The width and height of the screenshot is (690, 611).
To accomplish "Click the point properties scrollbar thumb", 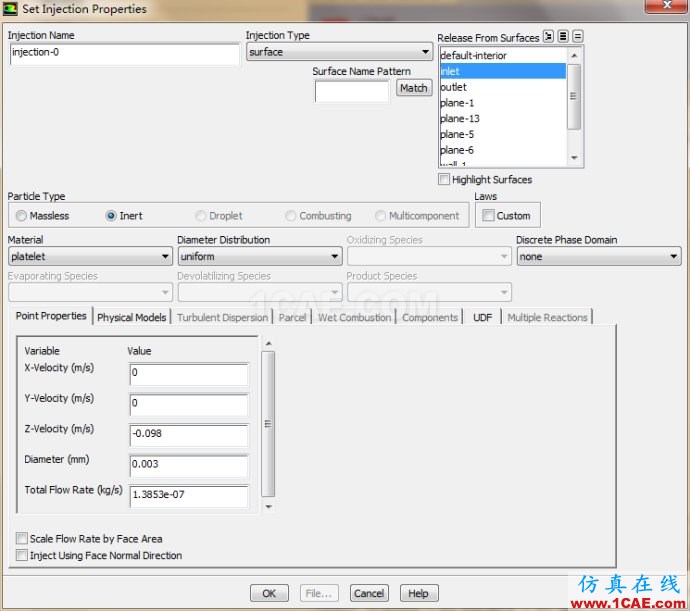I will [268, 423].
